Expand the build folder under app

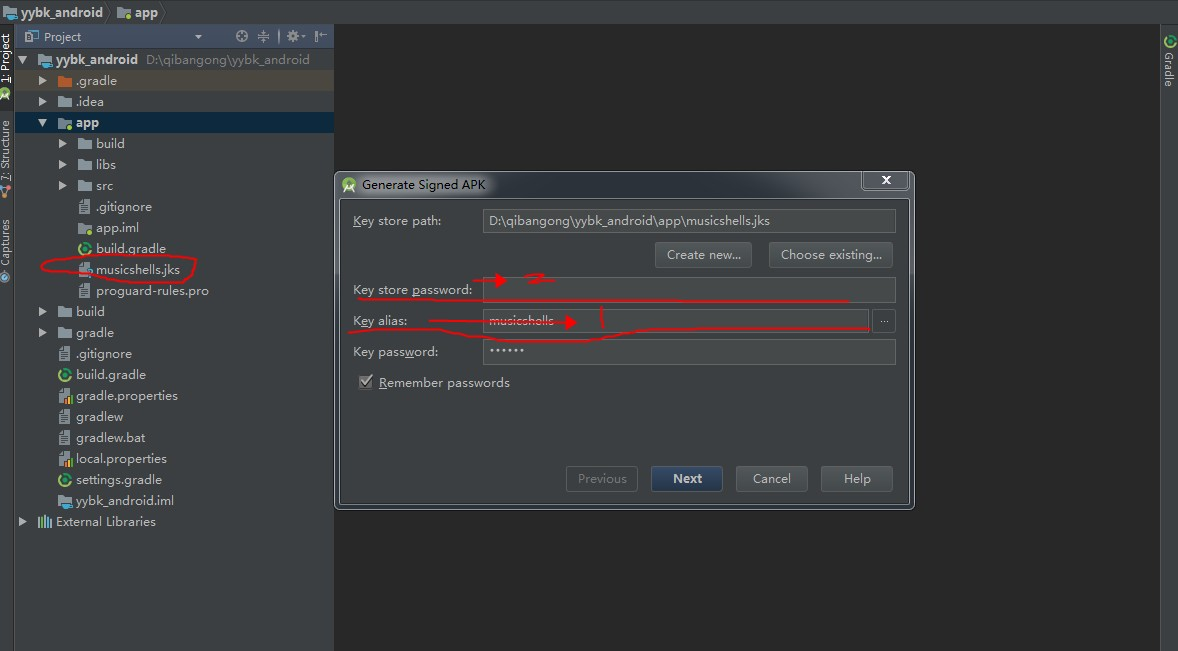pyautogui.click(x=63, y=143)
